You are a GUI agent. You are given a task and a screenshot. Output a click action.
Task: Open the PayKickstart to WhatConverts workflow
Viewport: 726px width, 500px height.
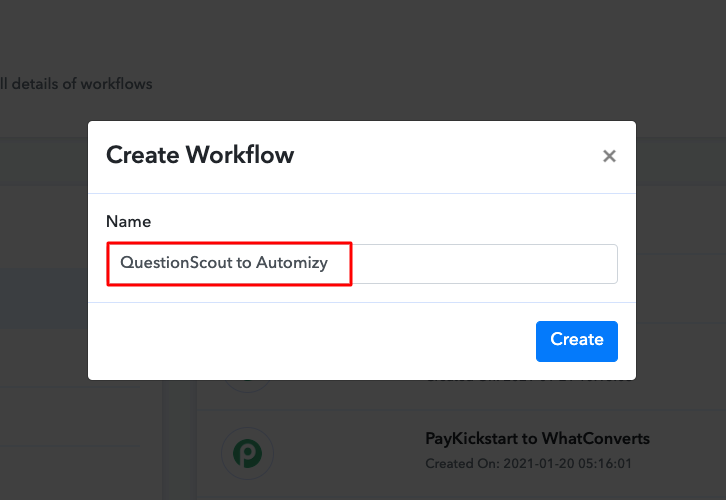537,438
